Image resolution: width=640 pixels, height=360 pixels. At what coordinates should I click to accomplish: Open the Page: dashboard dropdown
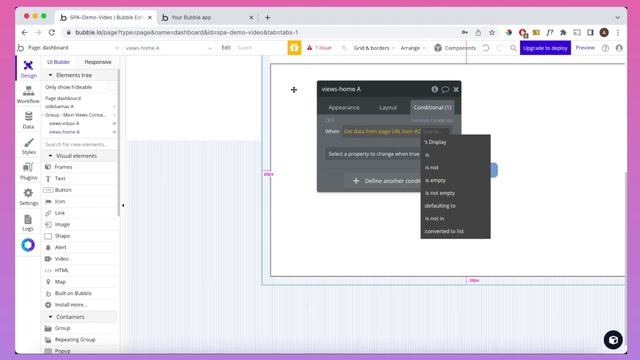[x=73, y=48]
